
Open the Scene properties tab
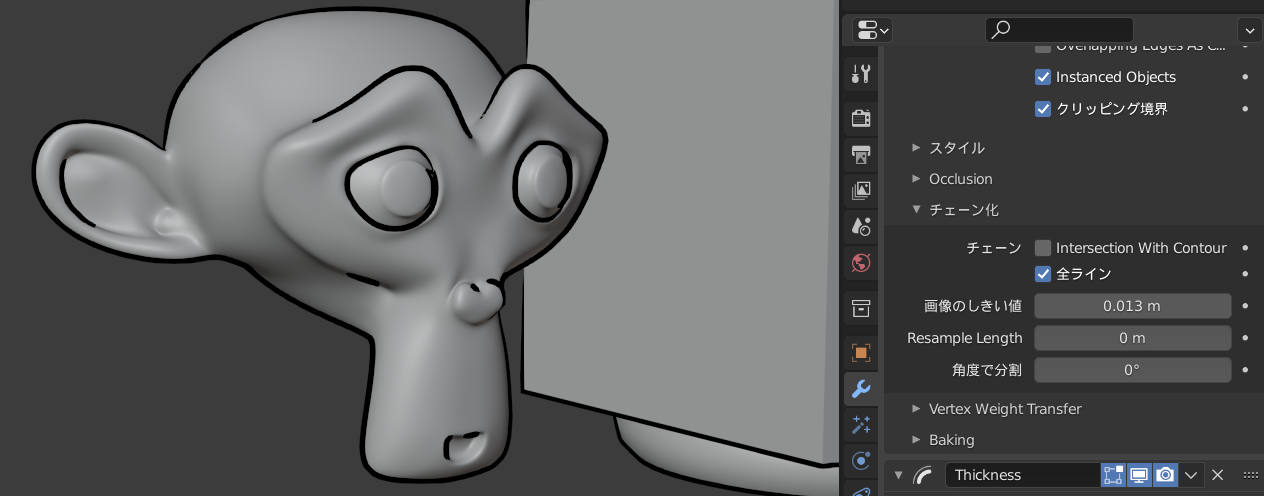[861, 226]
